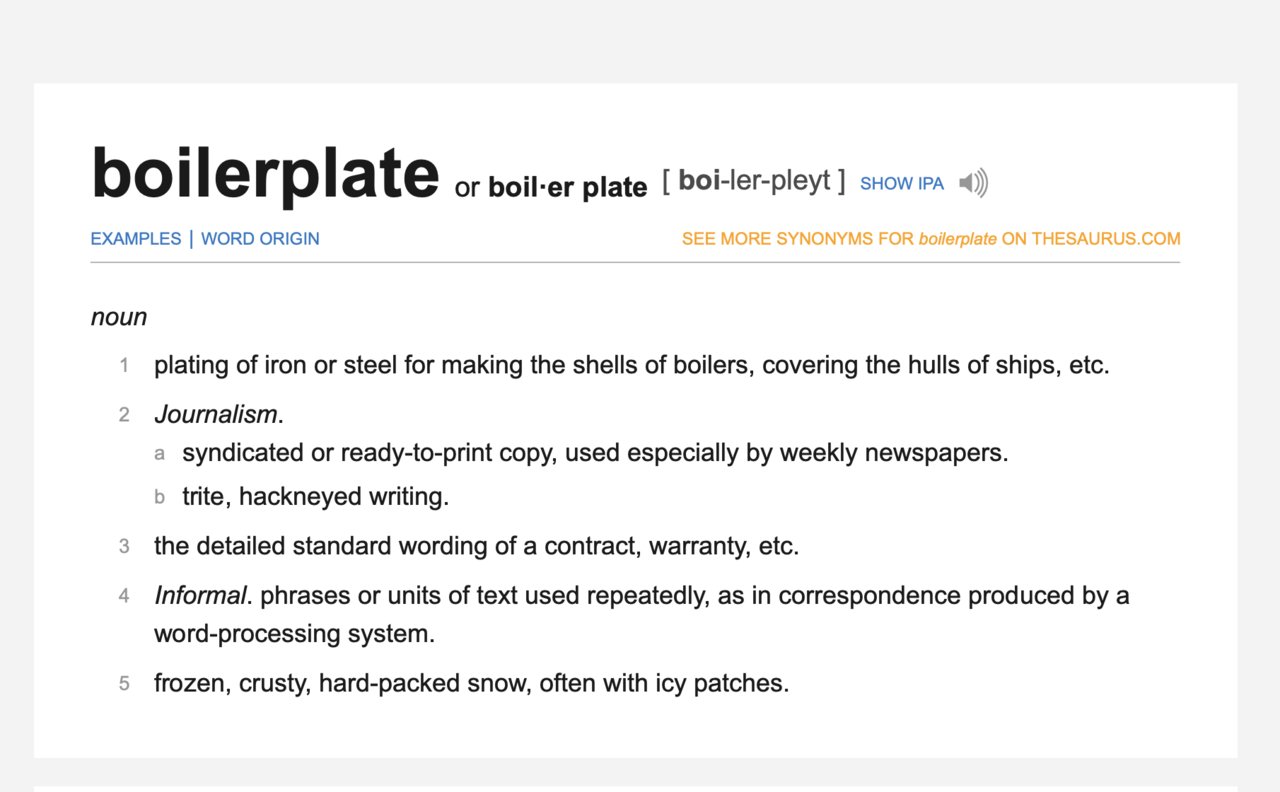Open the EXAMPLES link

click(136, 239)
